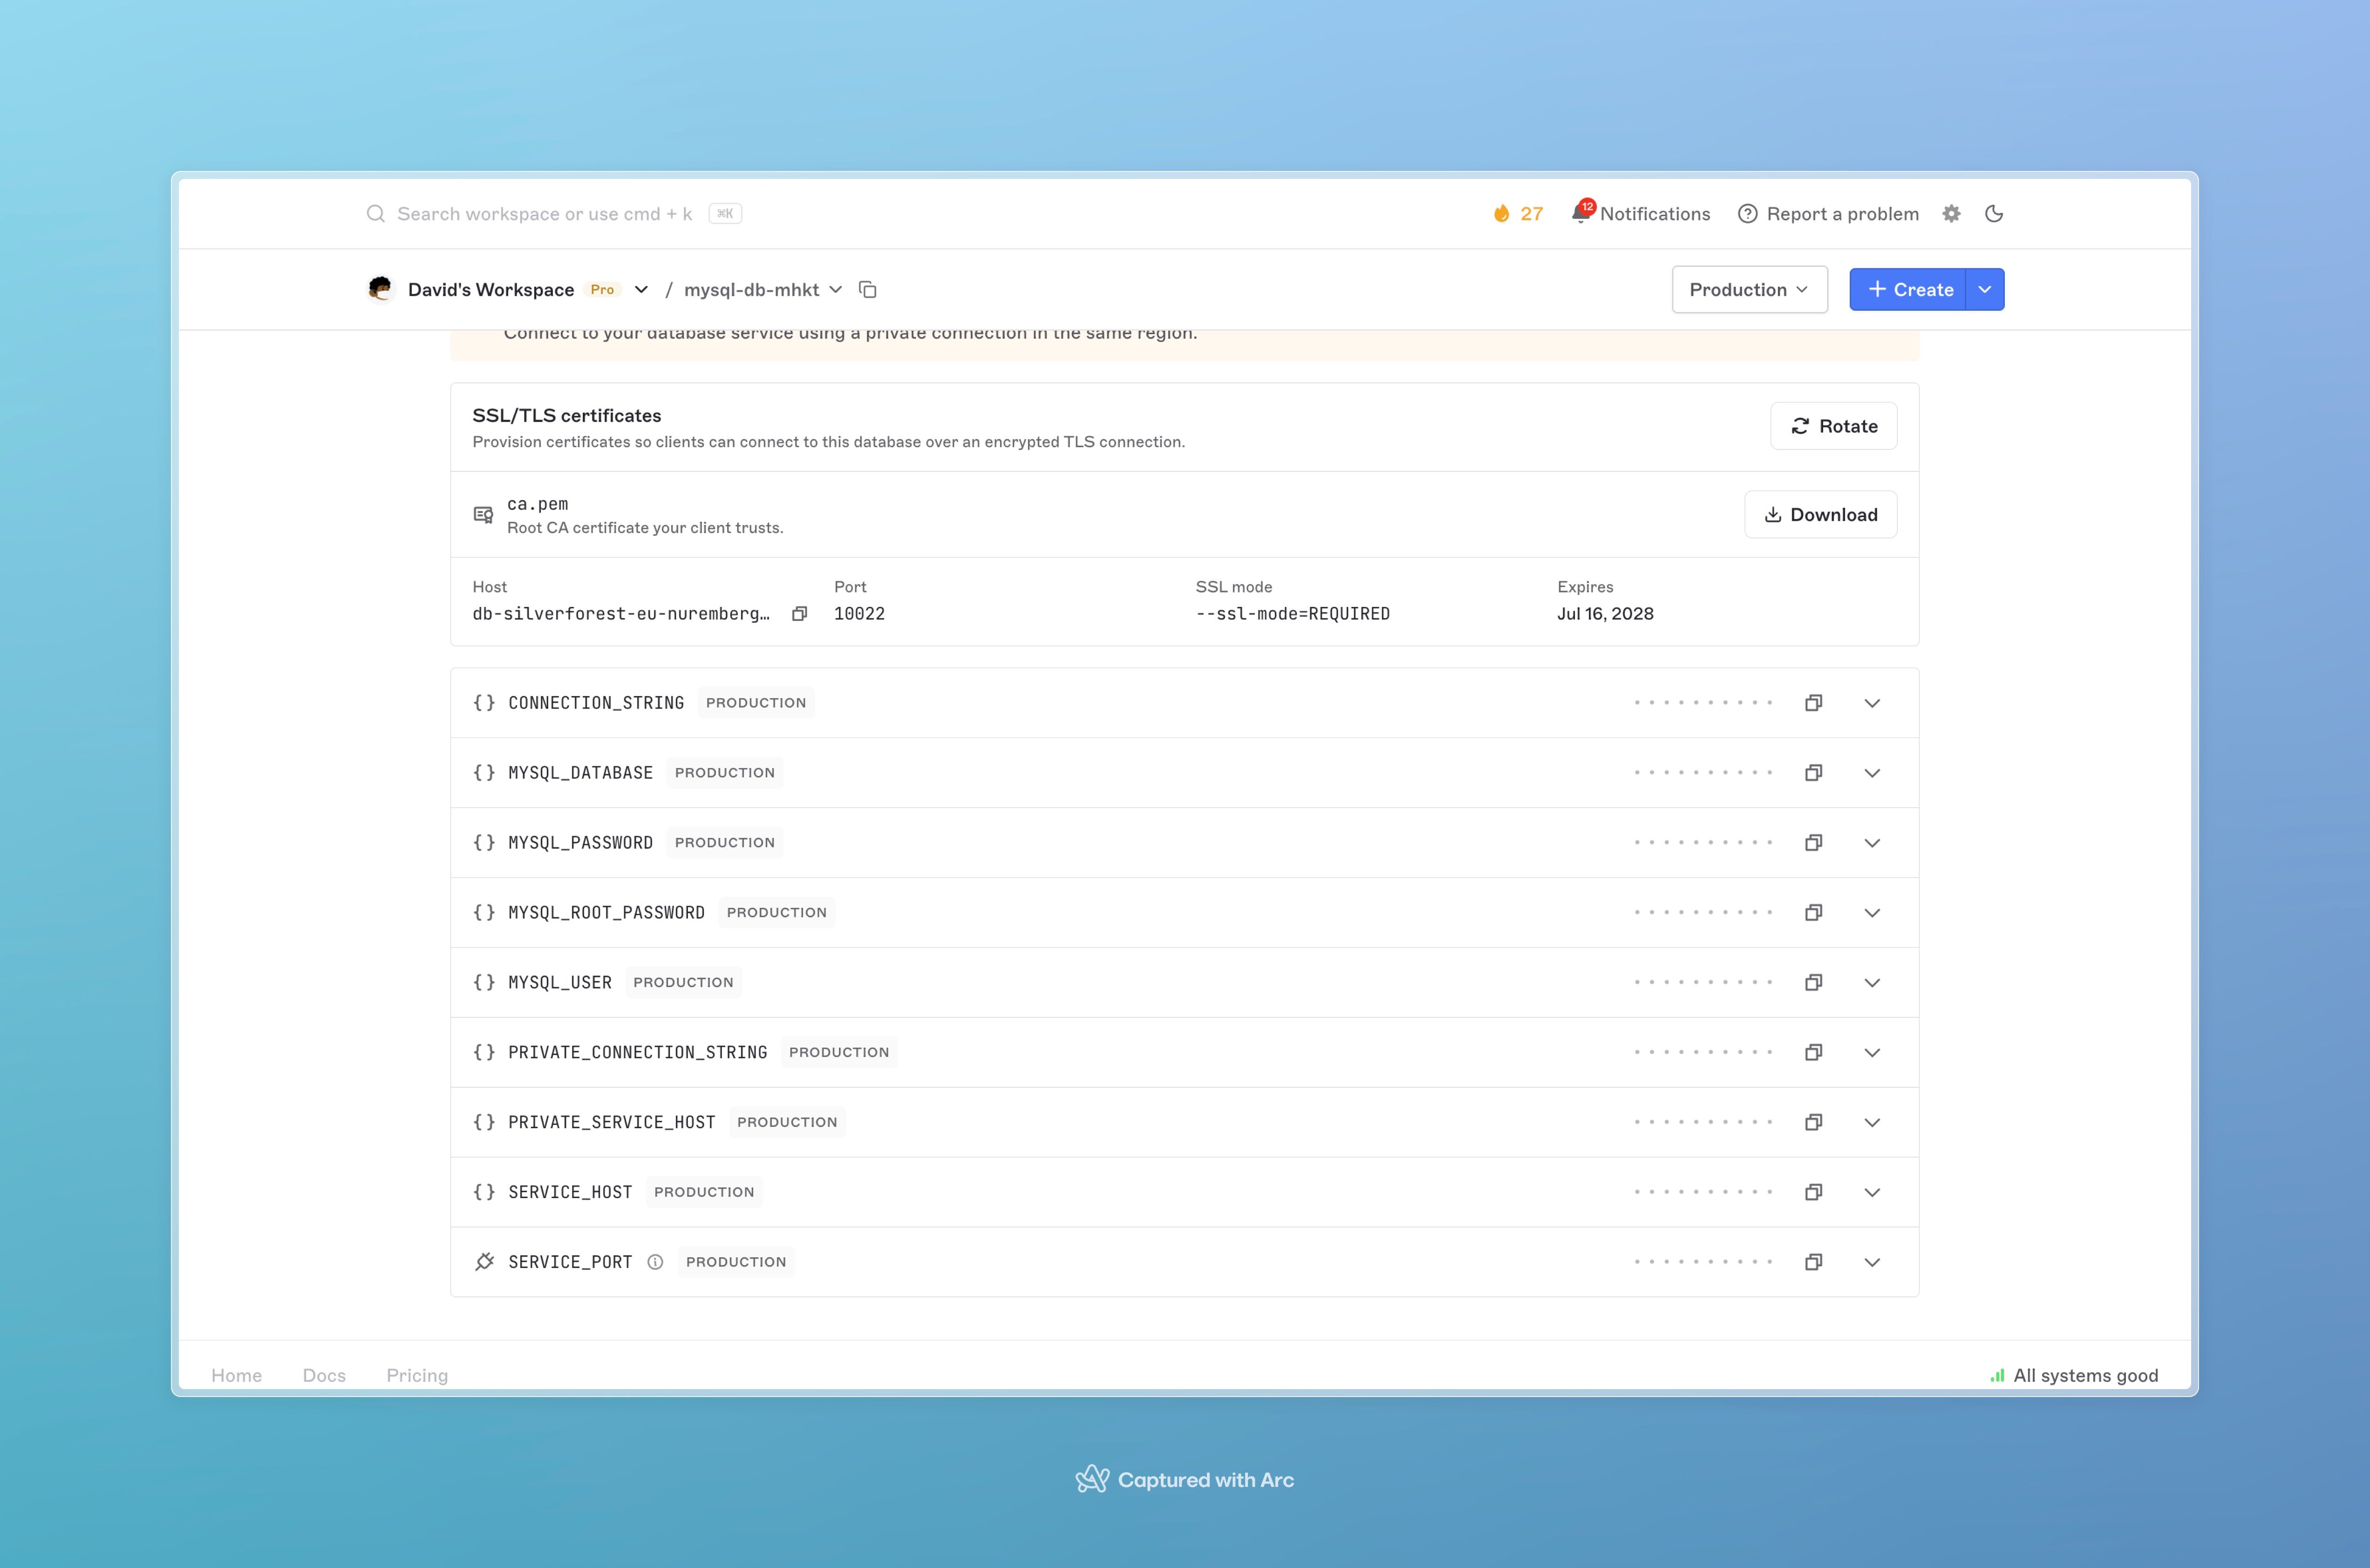The height and width of the screenshot is (1568, 2370).
Task: Click the All systems good status indicator
Action: point(2074,1376)
